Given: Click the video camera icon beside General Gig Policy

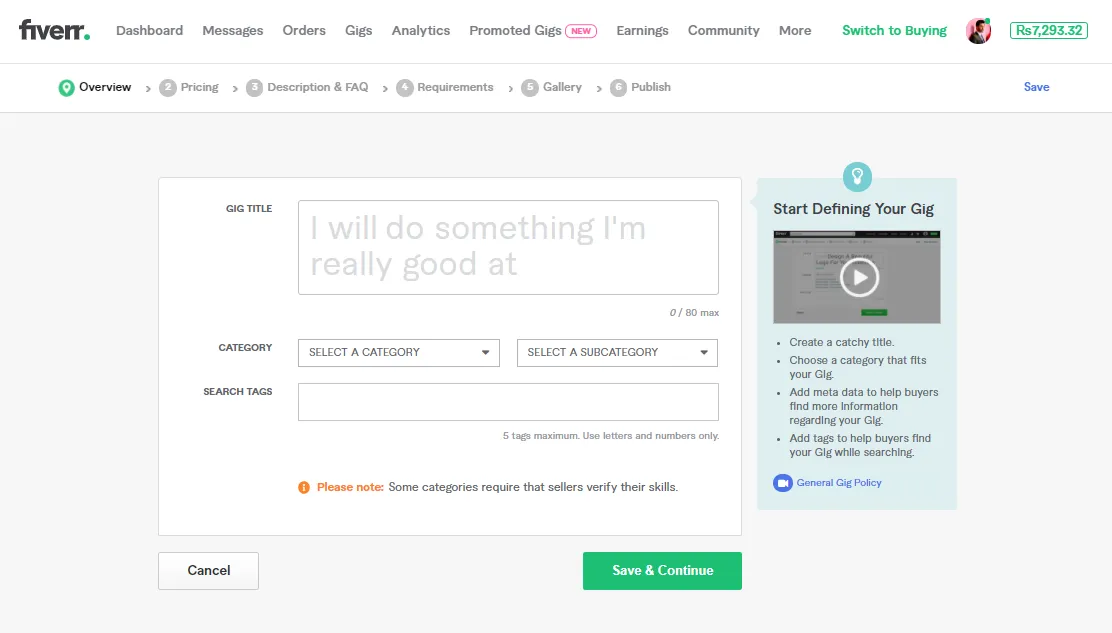Looking at the screenshot, I should (782, 483).
